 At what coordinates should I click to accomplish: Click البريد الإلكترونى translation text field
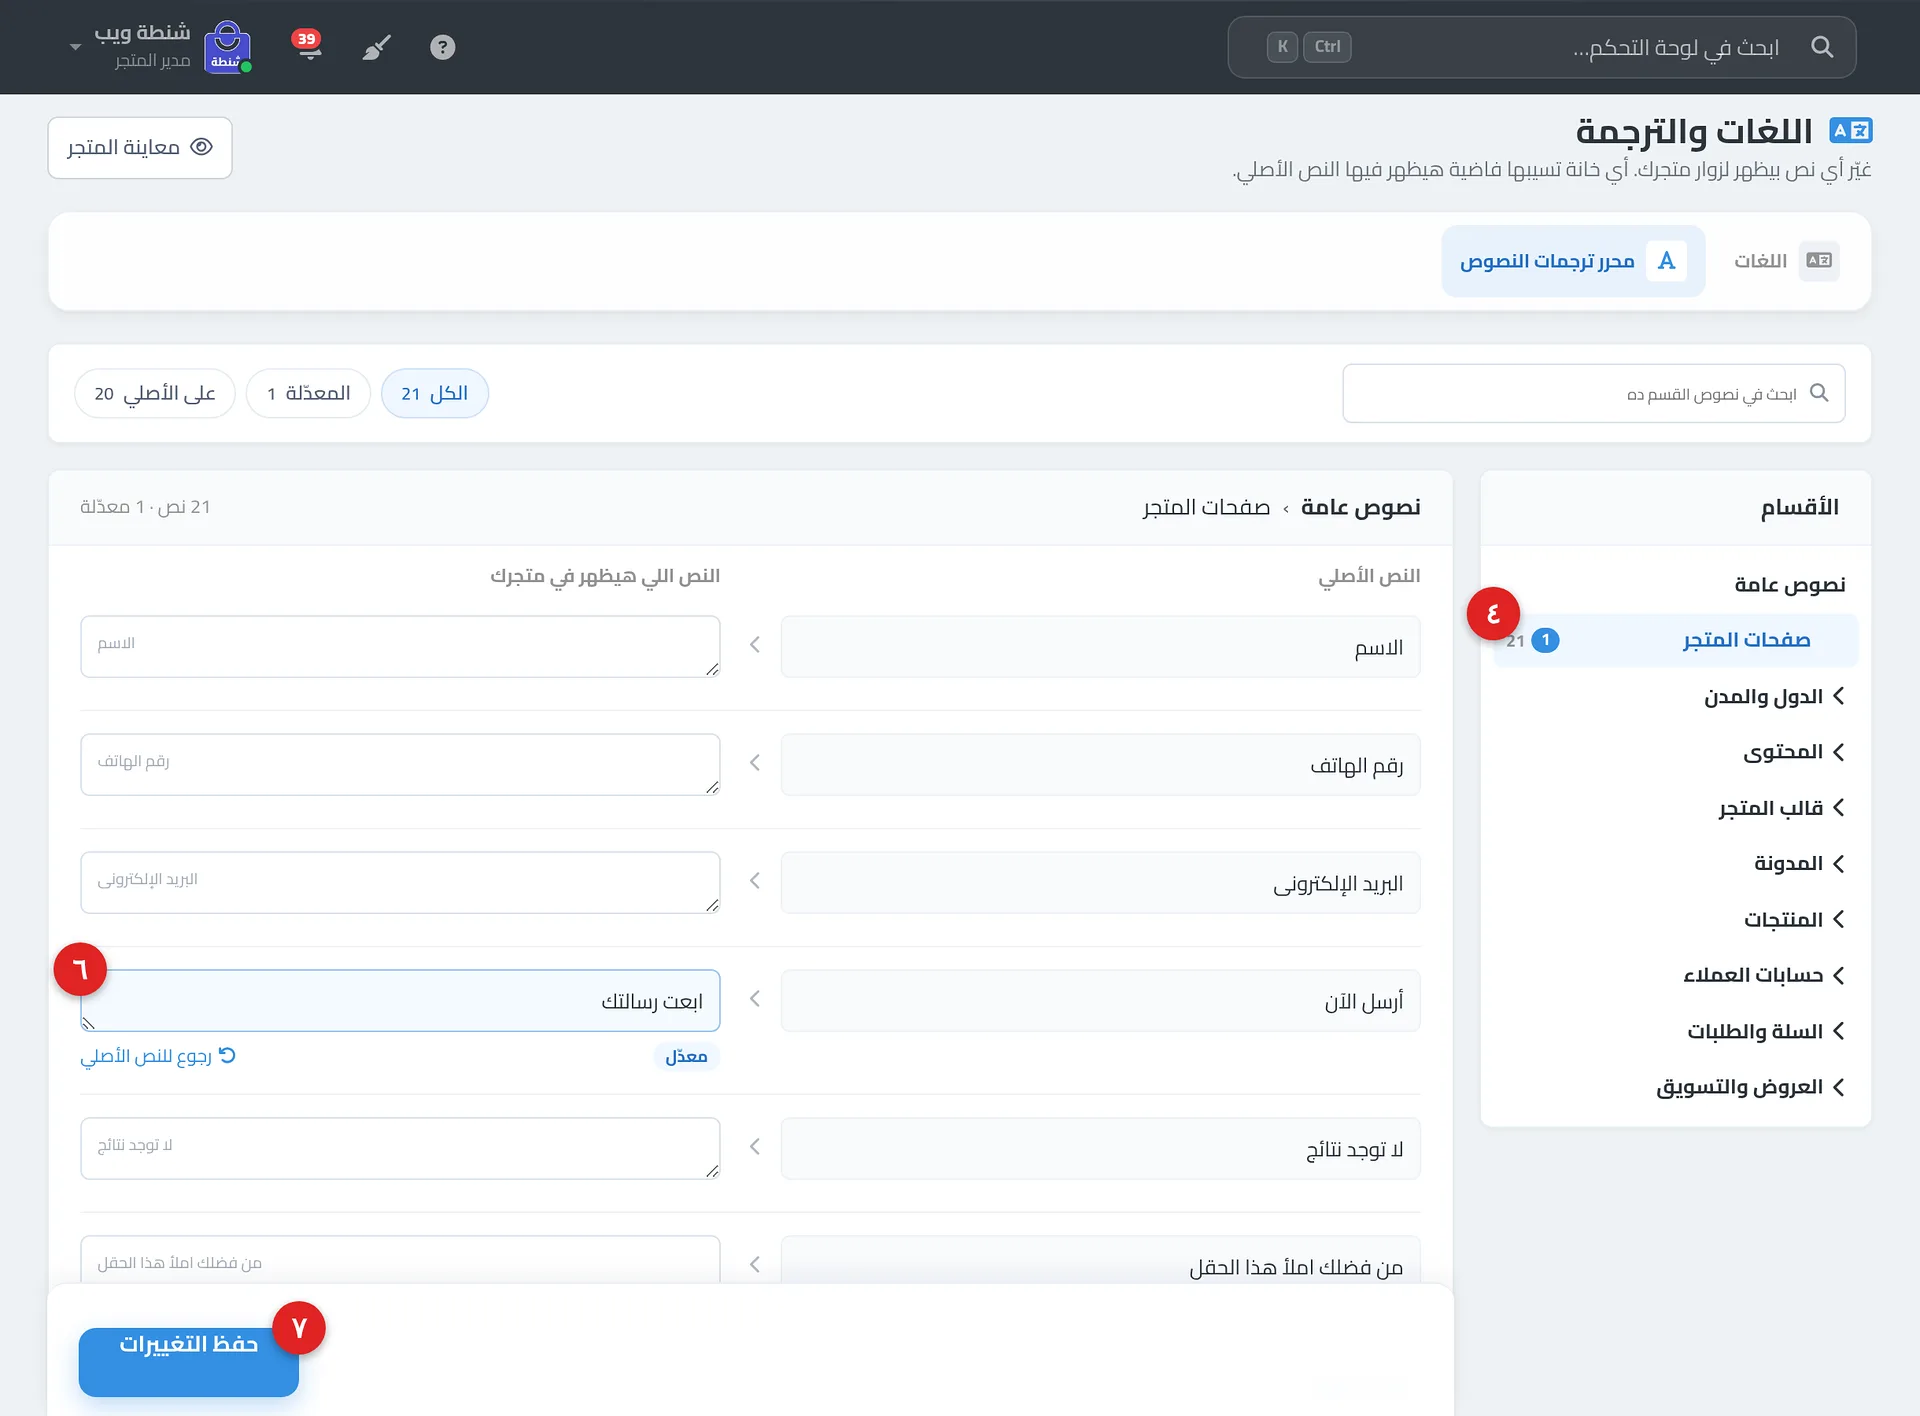(x=400, y=882)
